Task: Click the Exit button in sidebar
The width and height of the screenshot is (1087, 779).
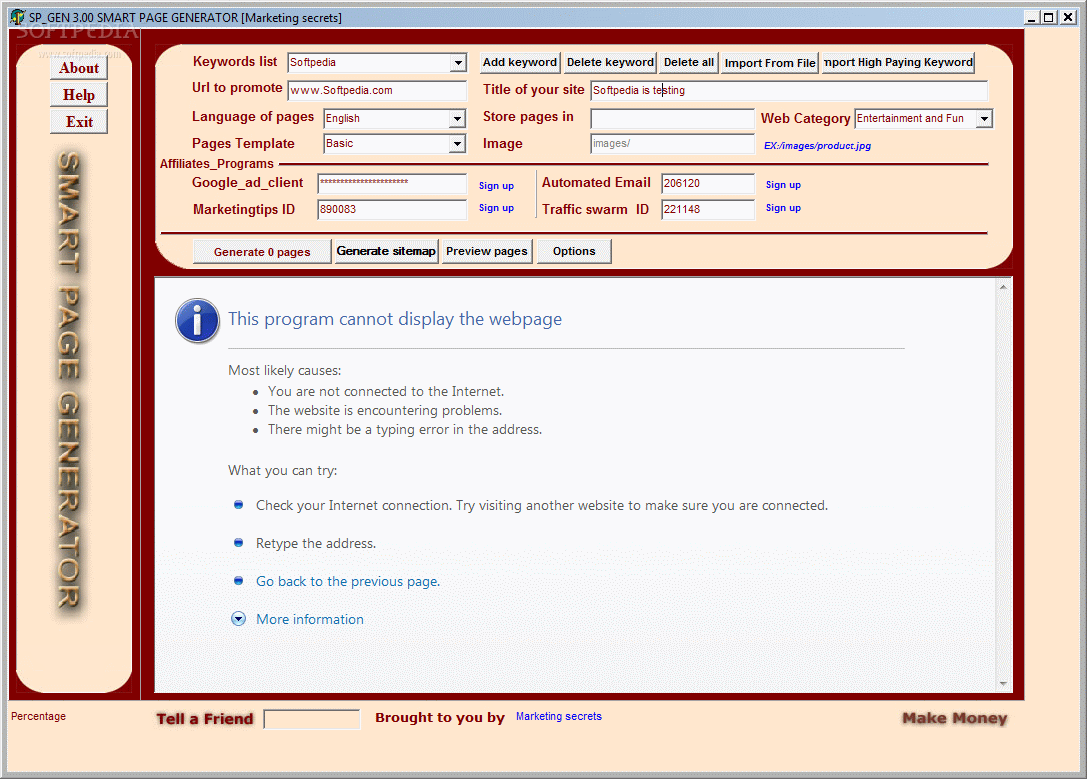Action: 79,122
